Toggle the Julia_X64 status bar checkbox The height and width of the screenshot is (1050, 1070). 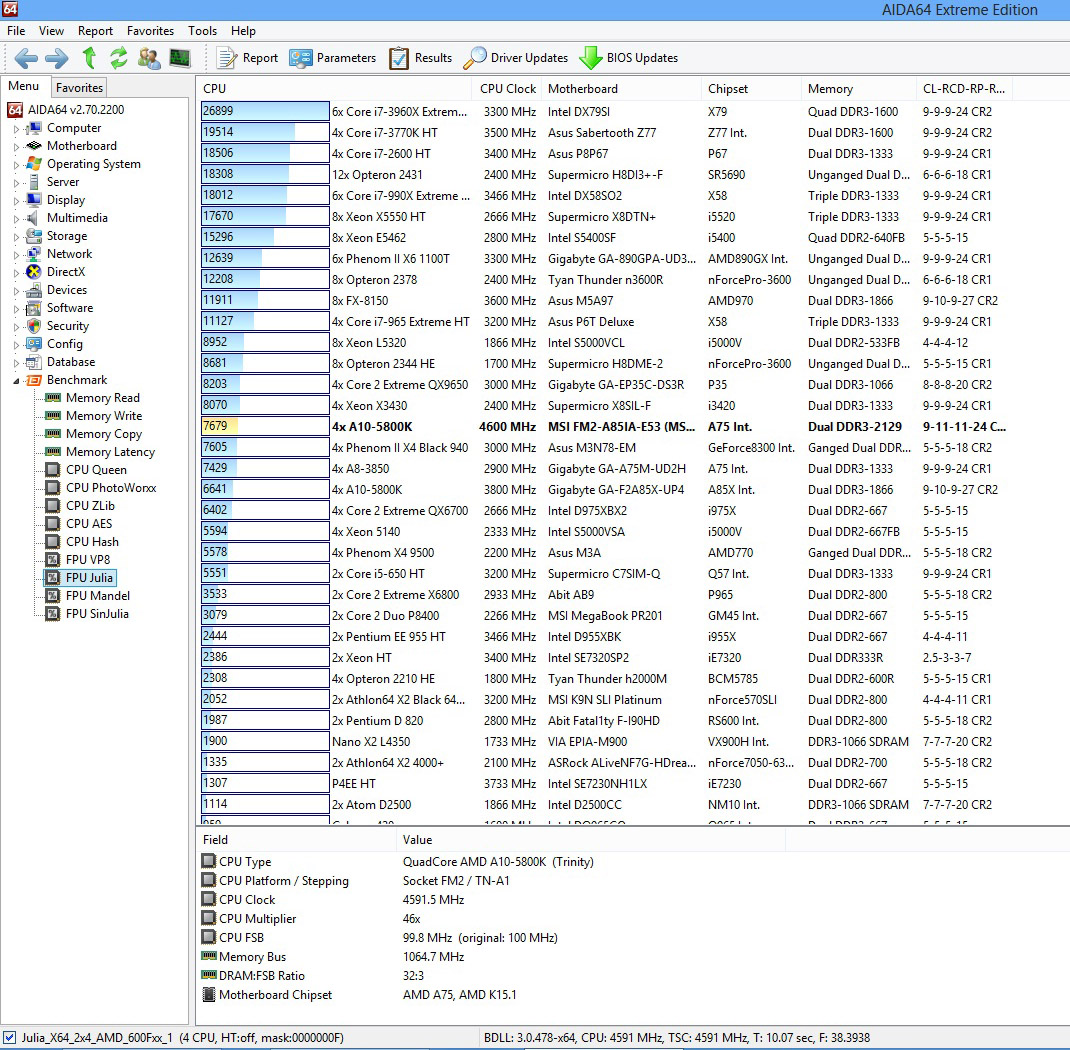(10, 1038)
